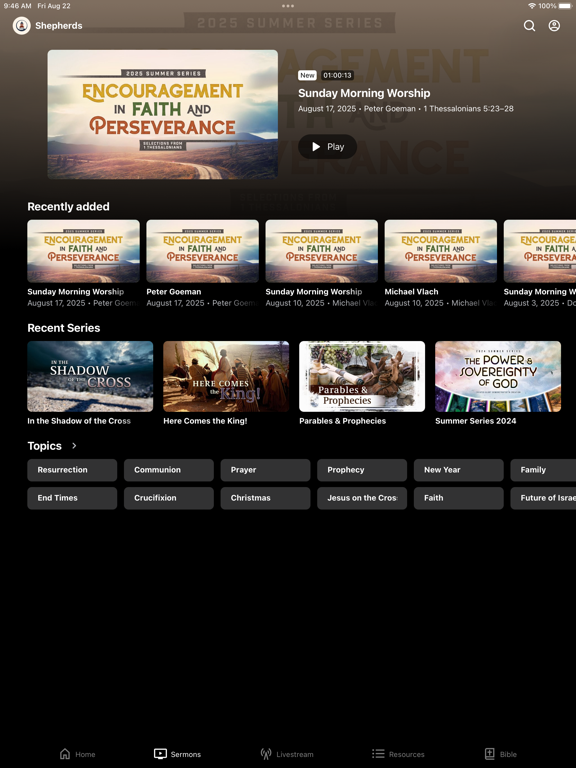The width and height of the screenshot is (576, 768).
Task: Click the Fri Aug 22 date in status bar
Action: click(54, 6)
